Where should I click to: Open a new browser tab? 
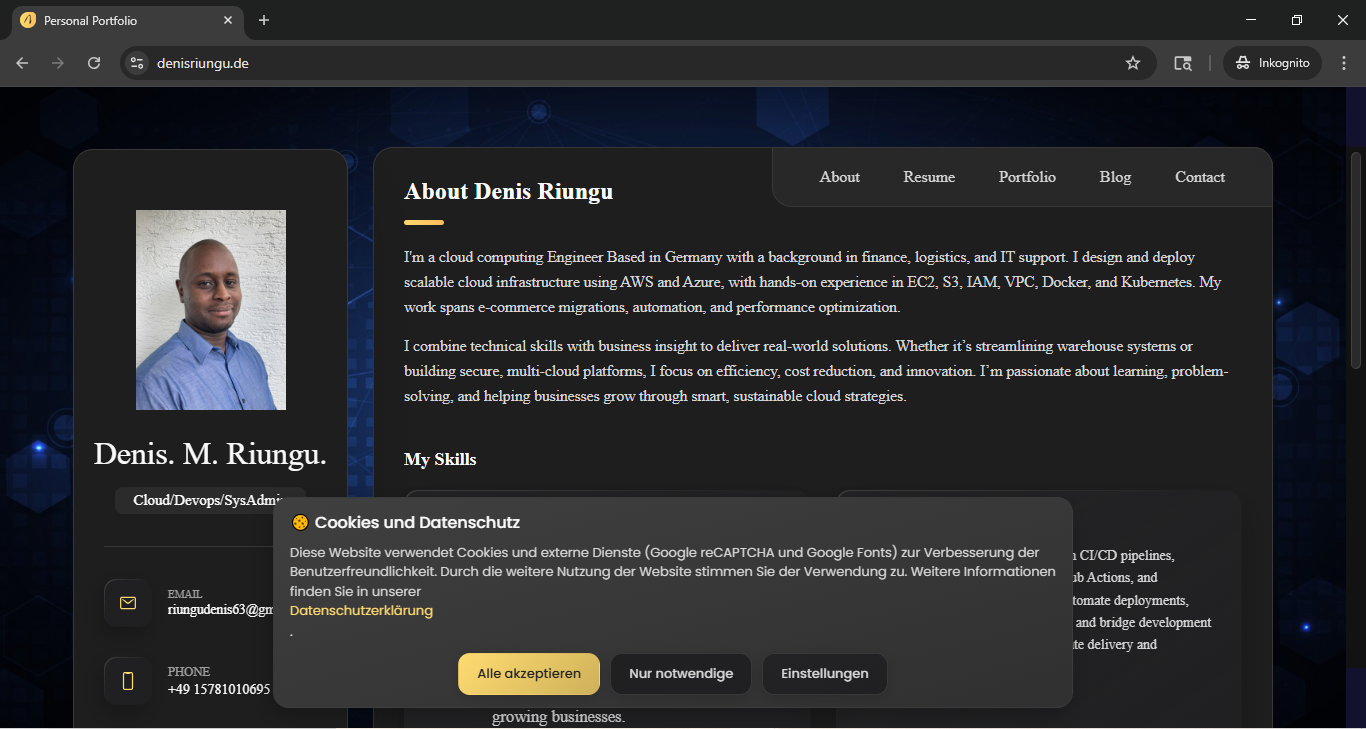[x=264, y=20]
